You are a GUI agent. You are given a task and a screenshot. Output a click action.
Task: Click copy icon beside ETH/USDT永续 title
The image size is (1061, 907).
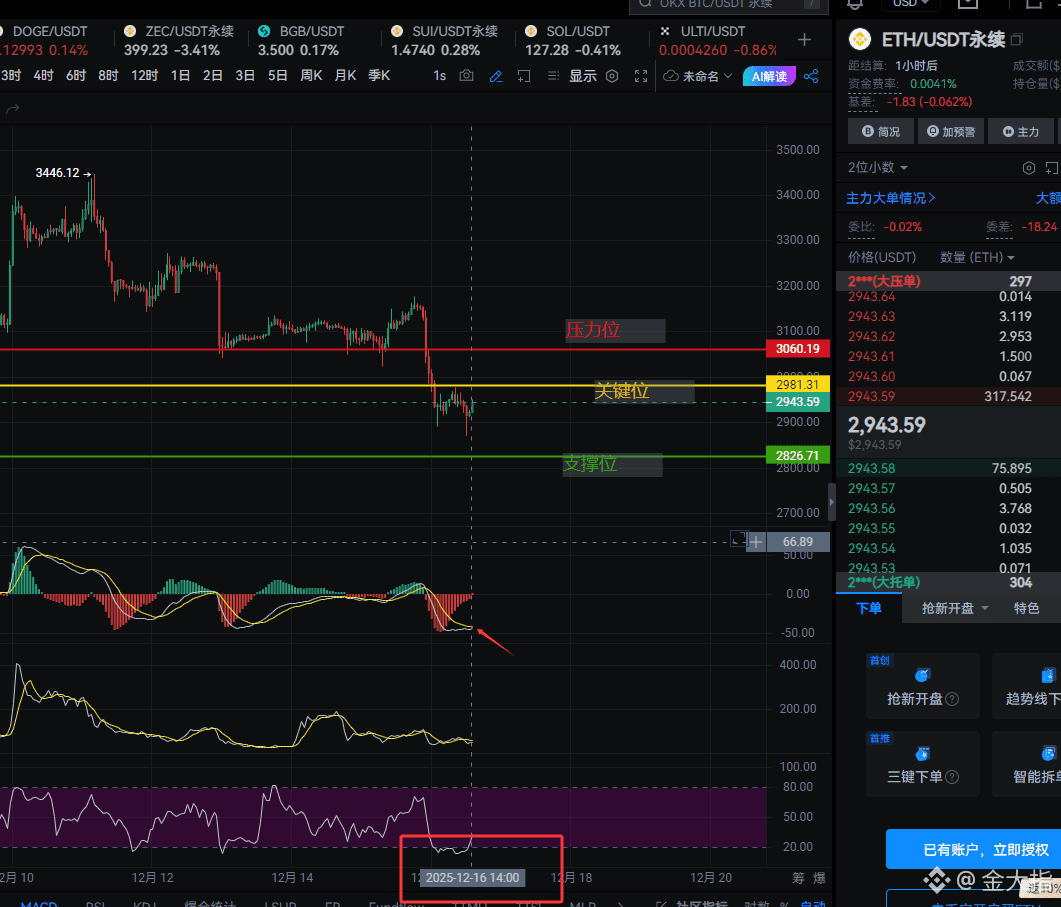click(1016, 39)
